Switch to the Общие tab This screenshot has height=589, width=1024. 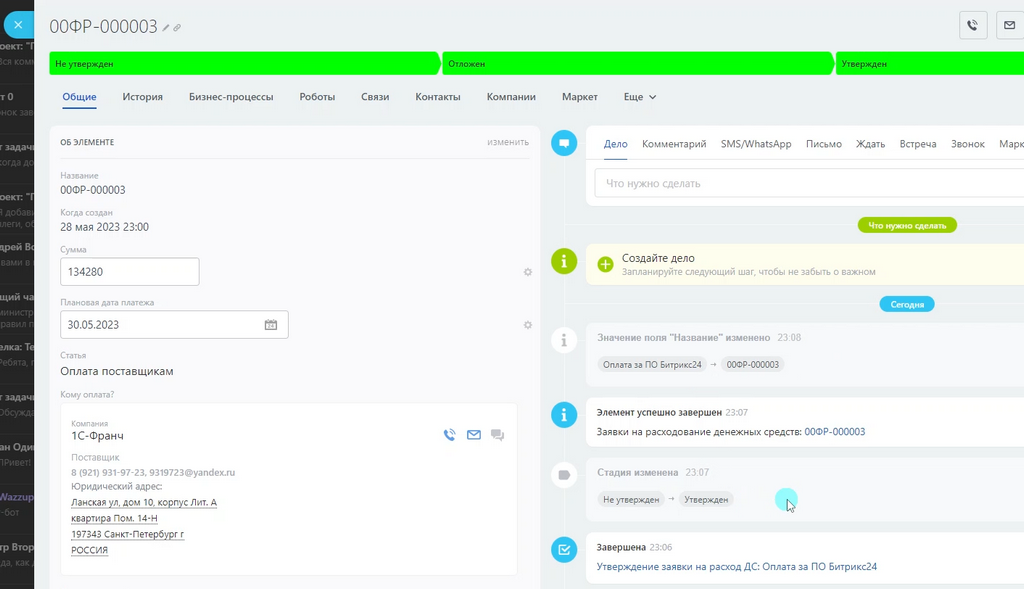[79, 97]
